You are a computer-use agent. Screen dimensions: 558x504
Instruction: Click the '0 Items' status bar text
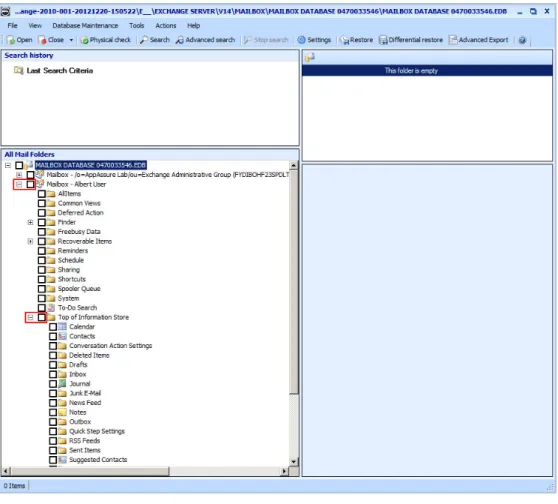pyautogui.click(x=14, y=486)
